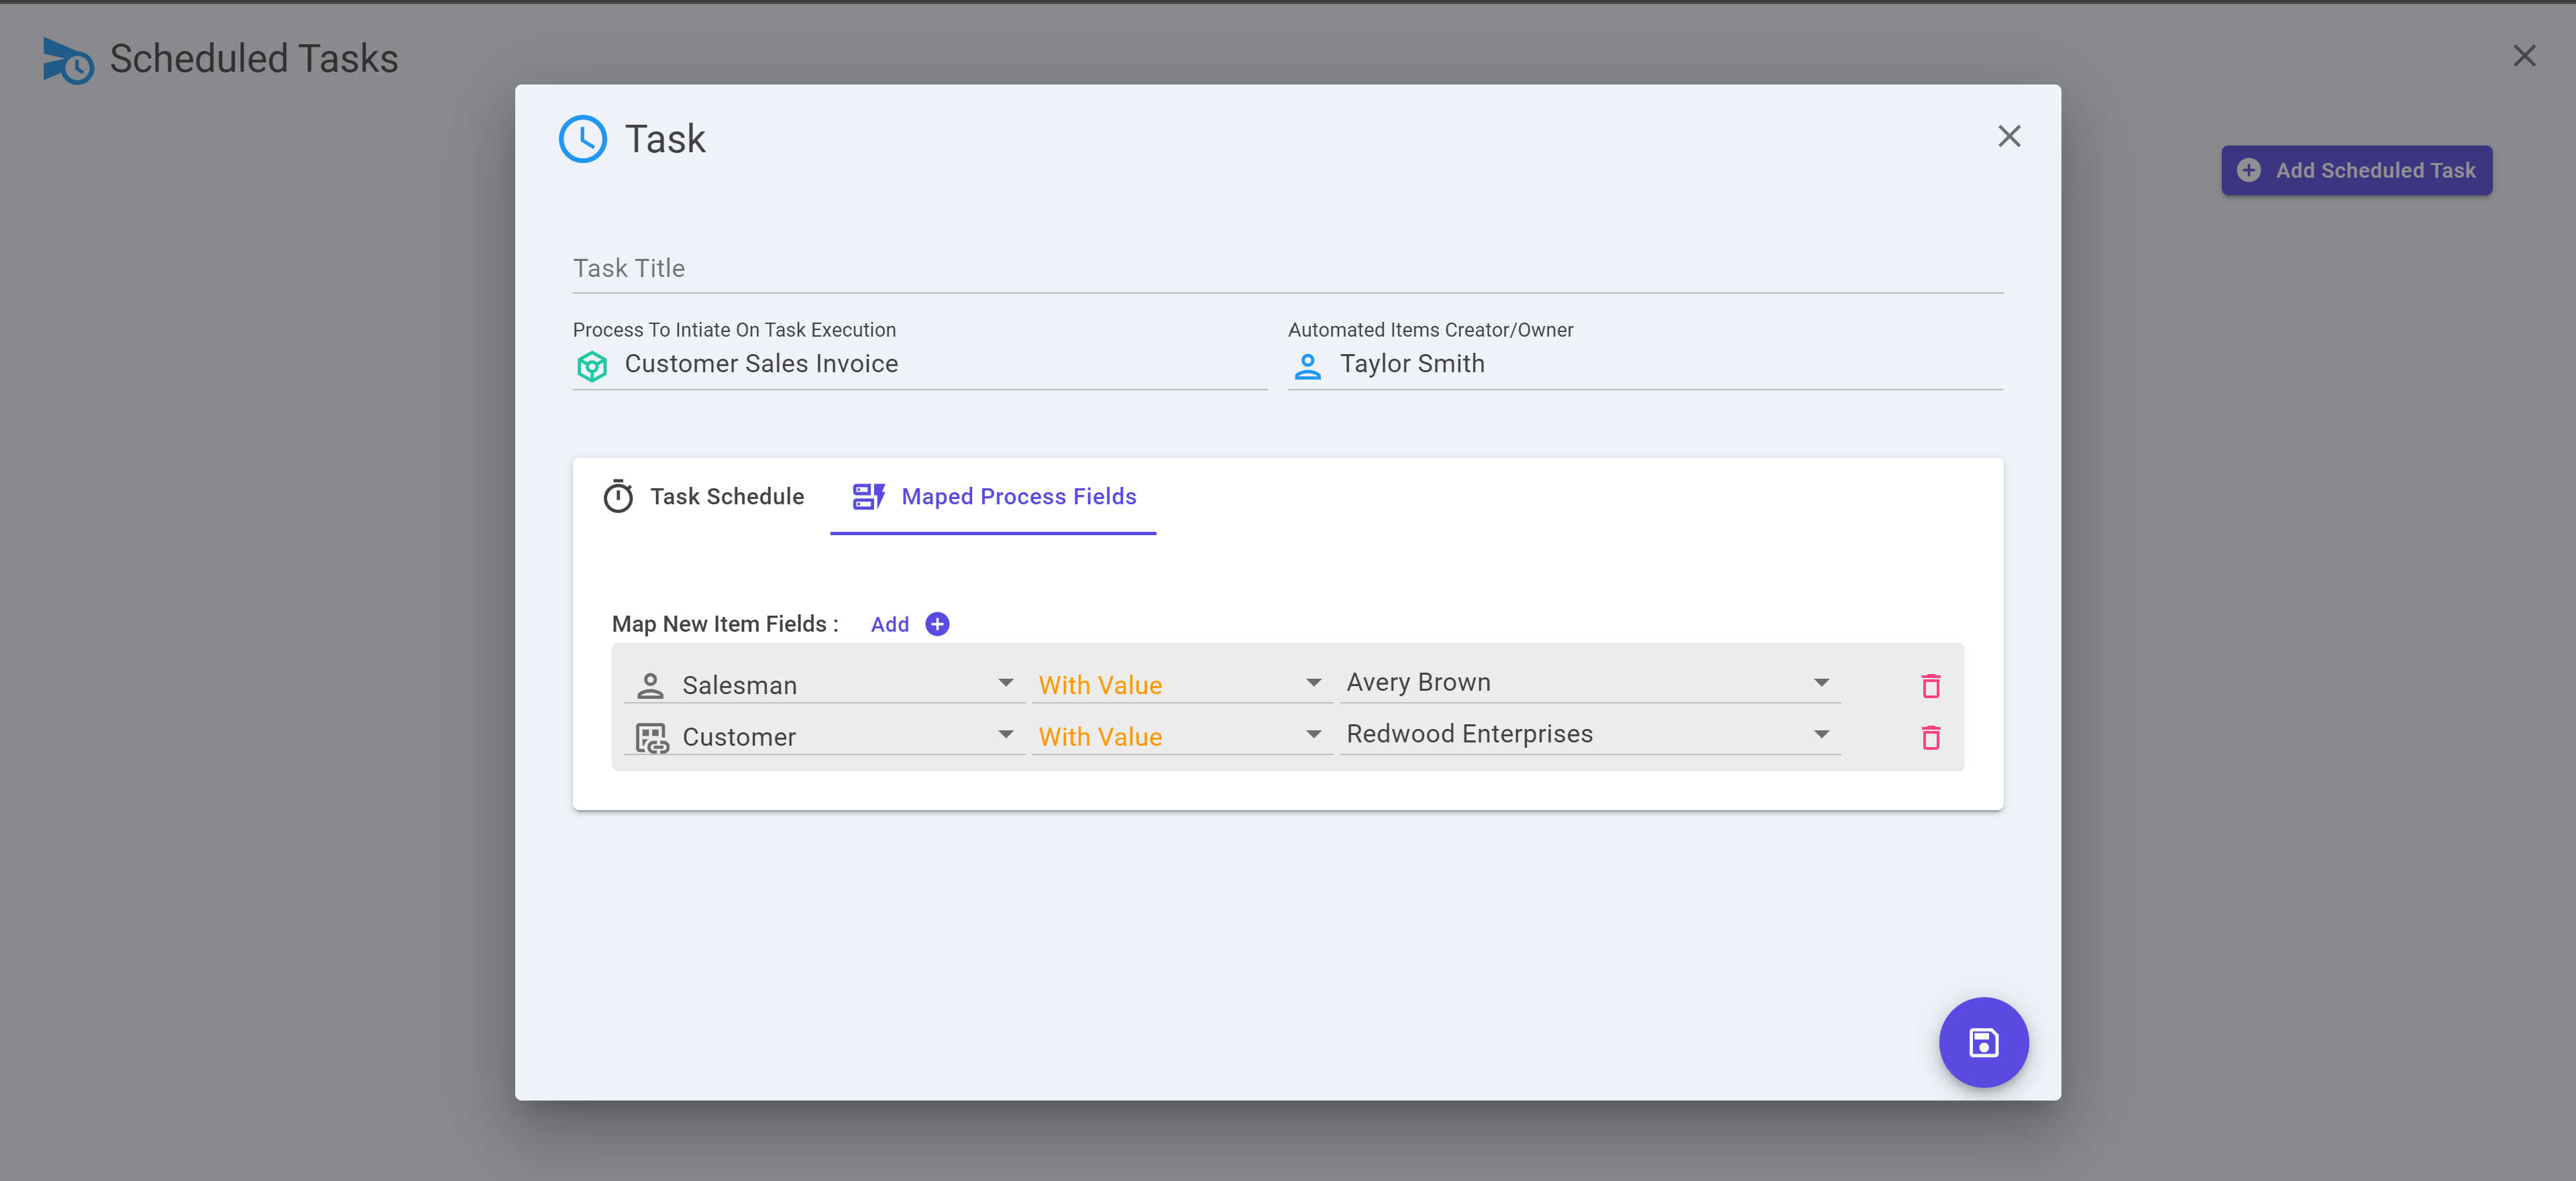This screenshot has height=1181, width=2576.
Task: Click the person icon beside Salesman
Action: pyautogui.click(x=650, y=685)
